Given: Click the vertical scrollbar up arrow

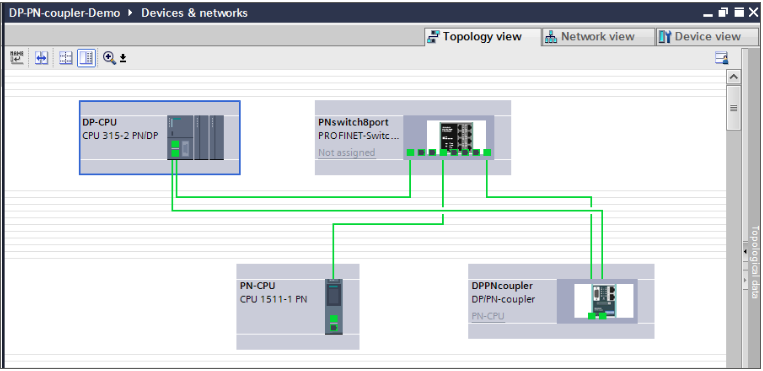Looking at the screenshot, I should click(x=734, y=76).
